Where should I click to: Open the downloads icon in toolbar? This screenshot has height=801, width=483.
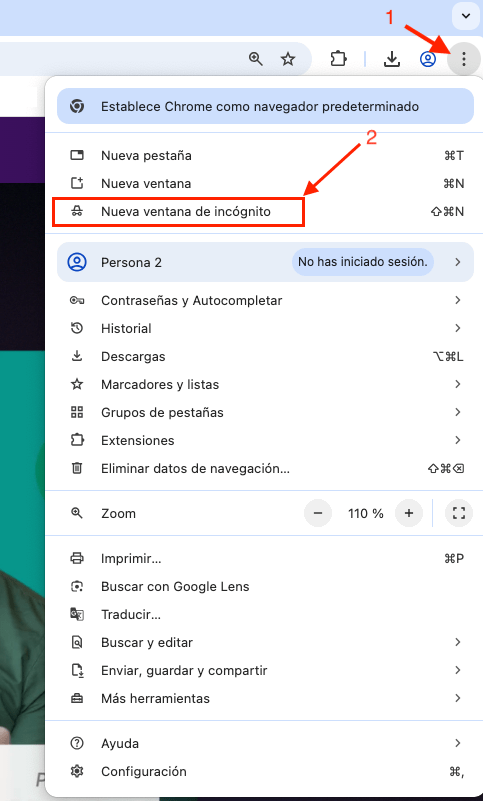(x=392, y=59)
